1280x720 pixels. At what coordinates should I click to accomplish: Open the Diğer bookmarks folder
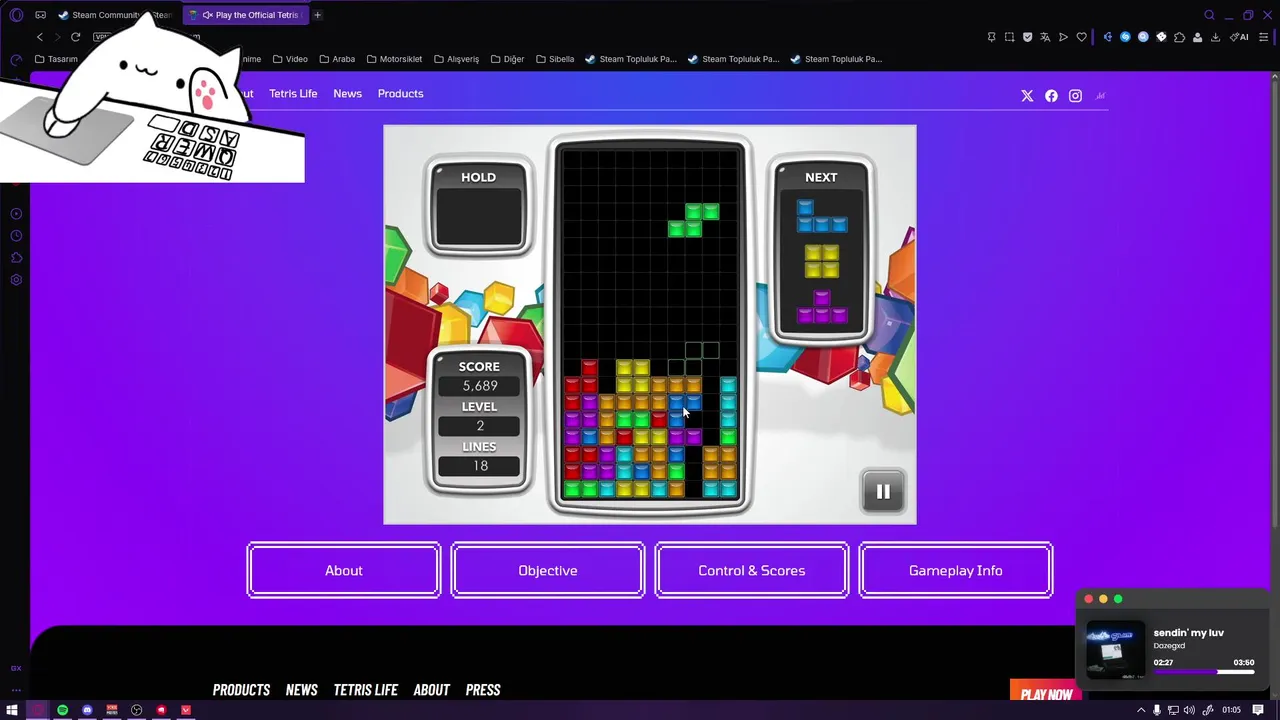[x=507, y=59]
